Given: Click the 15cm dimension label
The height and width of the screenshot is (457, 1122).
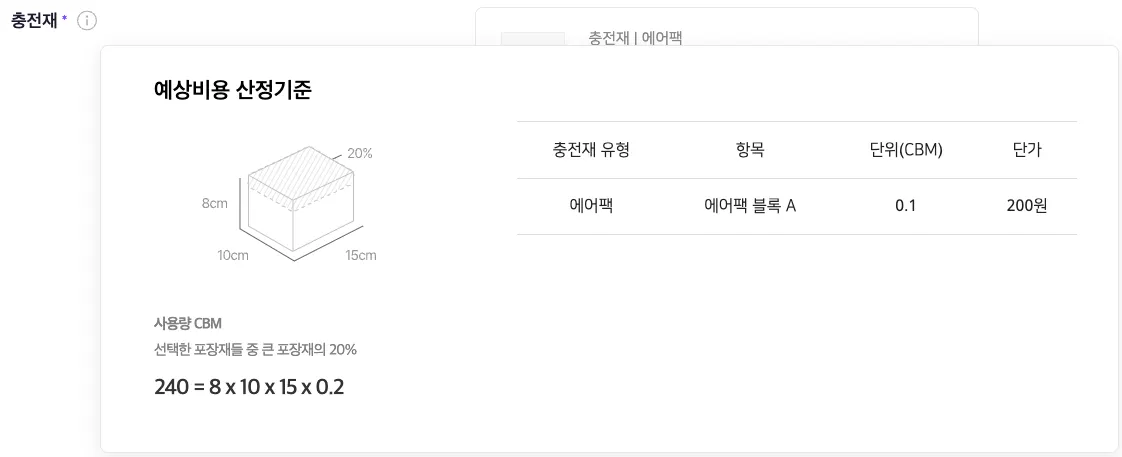Looking at the screenshot, I should point(361,255).
